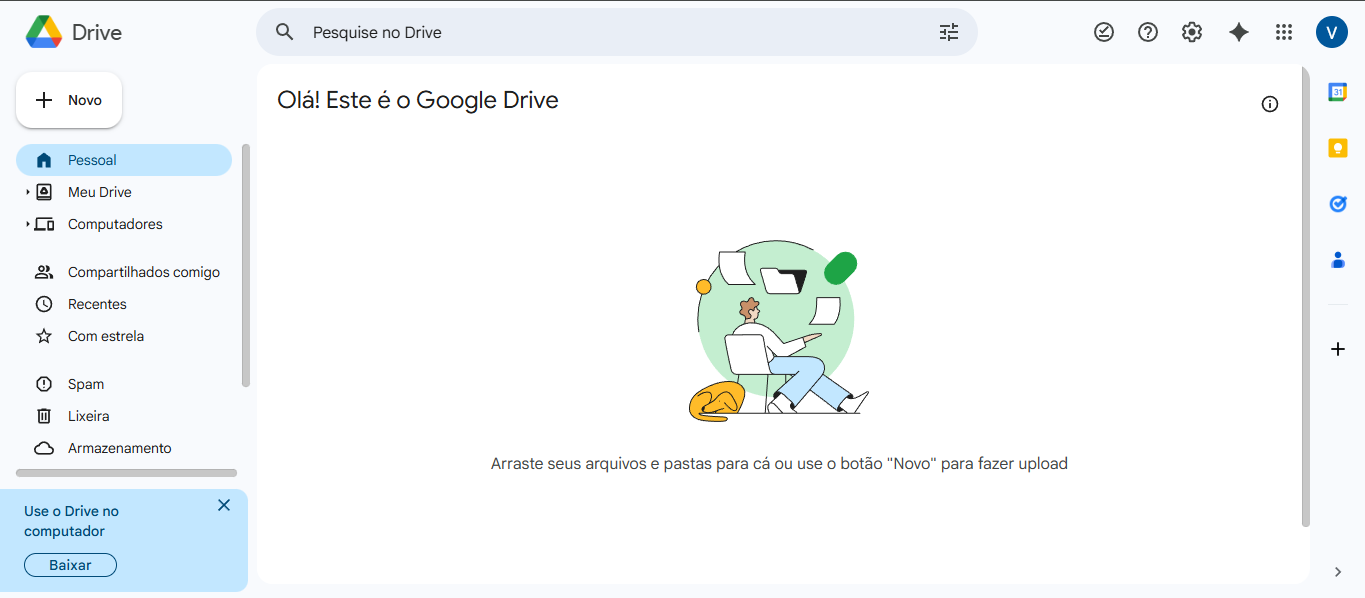Click the Novo button
The image size is (1365, 598).
pyautogui.click(x=69, y=100)
